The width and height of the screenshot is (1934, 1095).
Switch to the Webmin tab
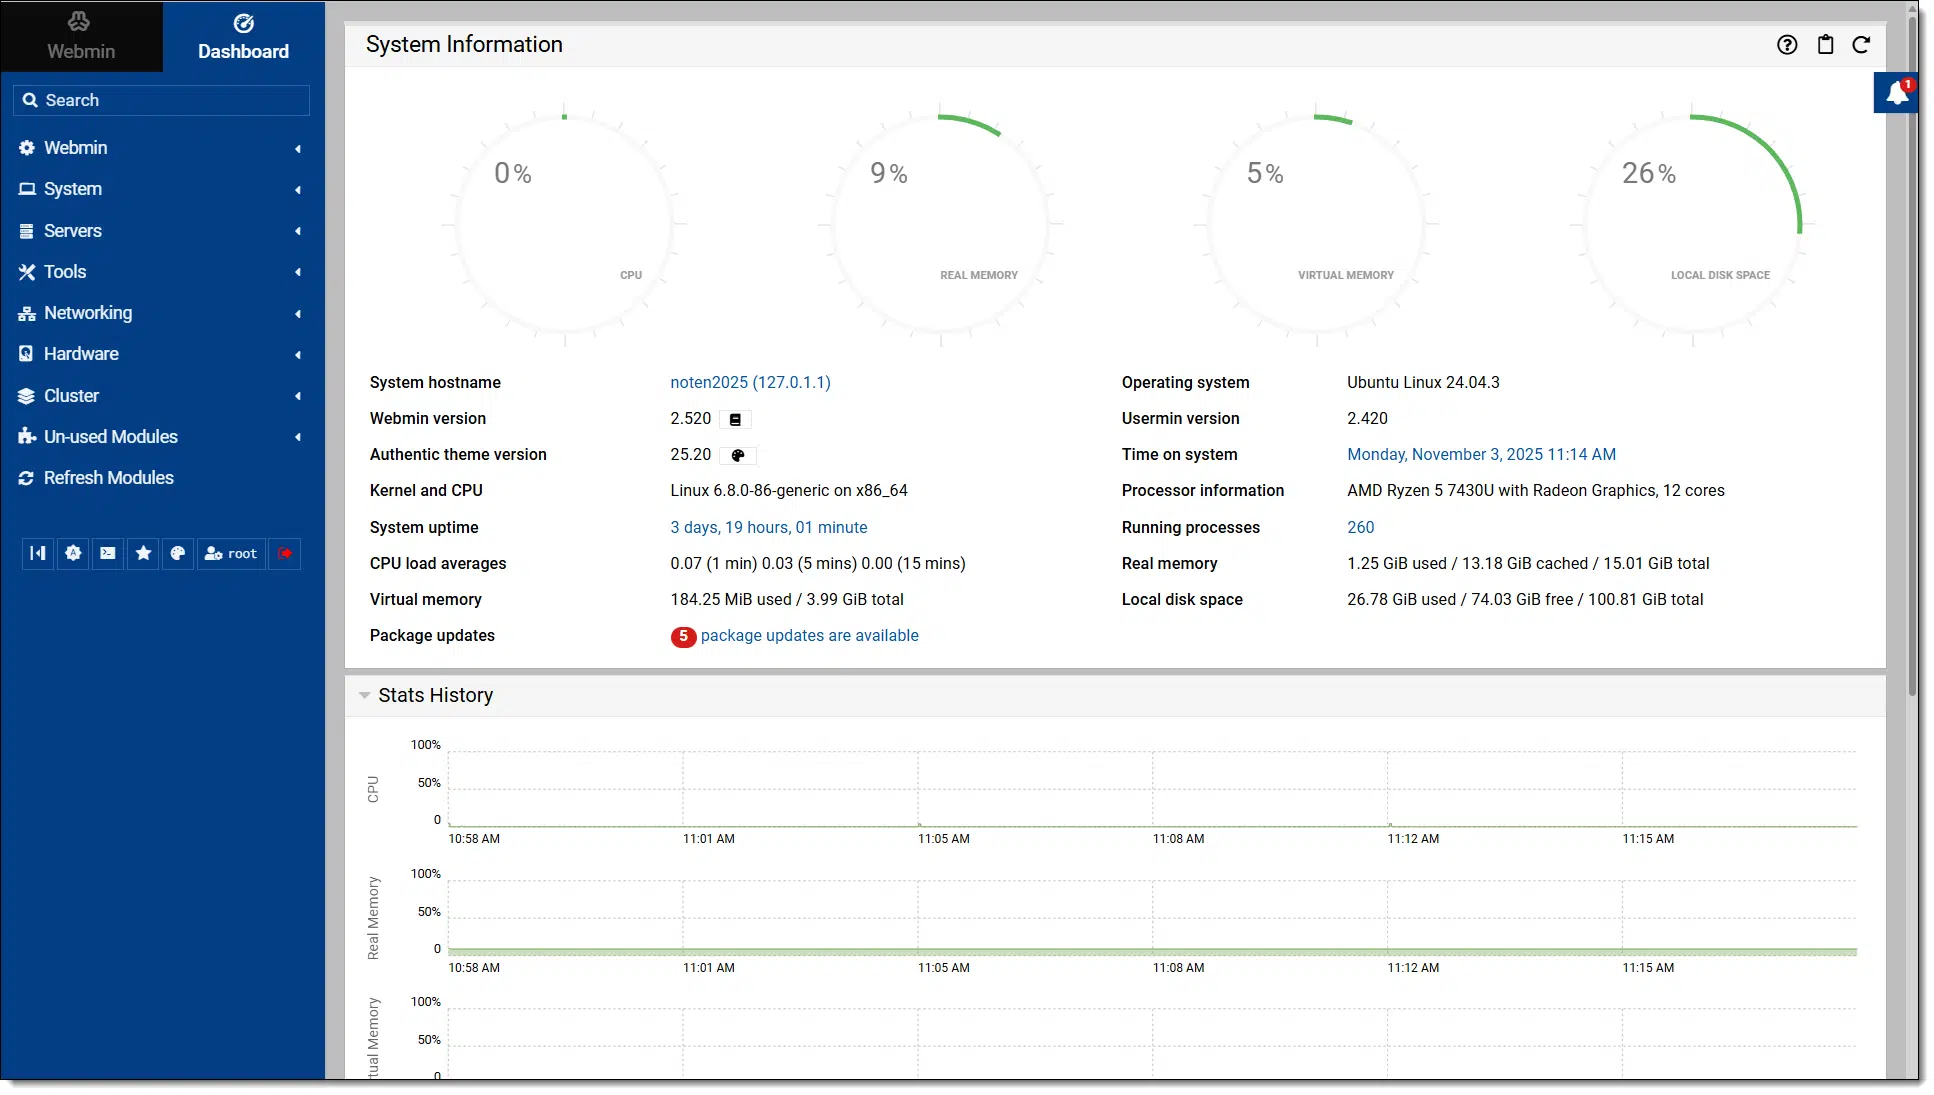(x=81, y=36)
